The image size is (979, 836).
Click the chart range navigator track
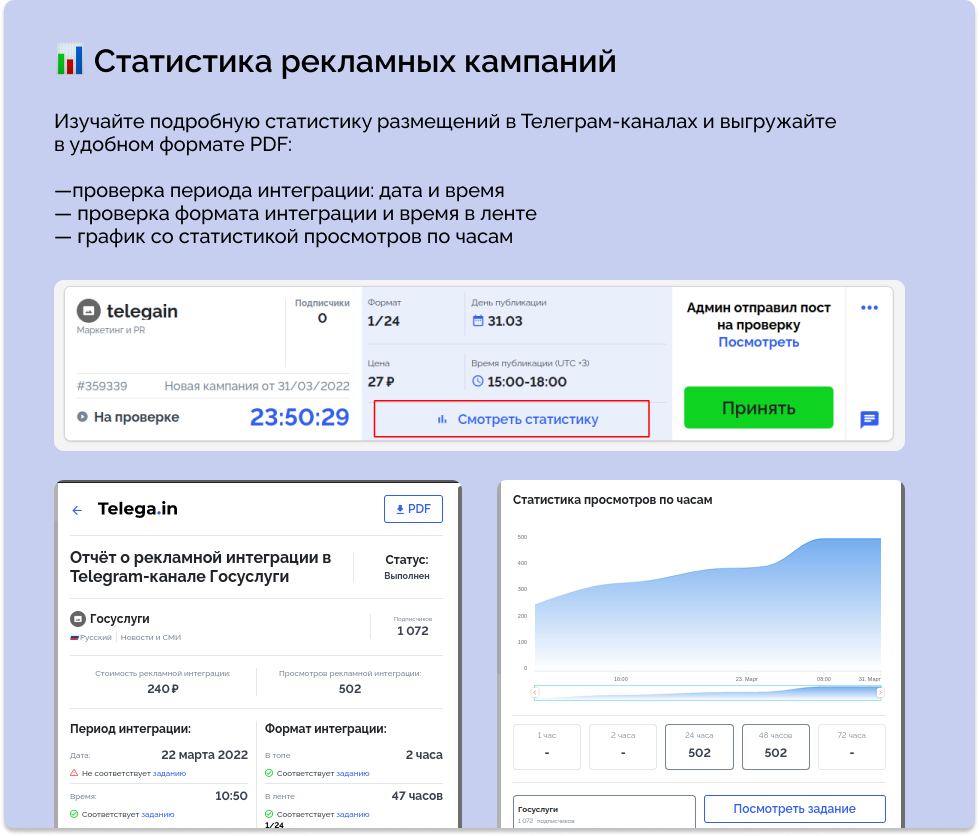pyautogui.click(x=707, y=692)
